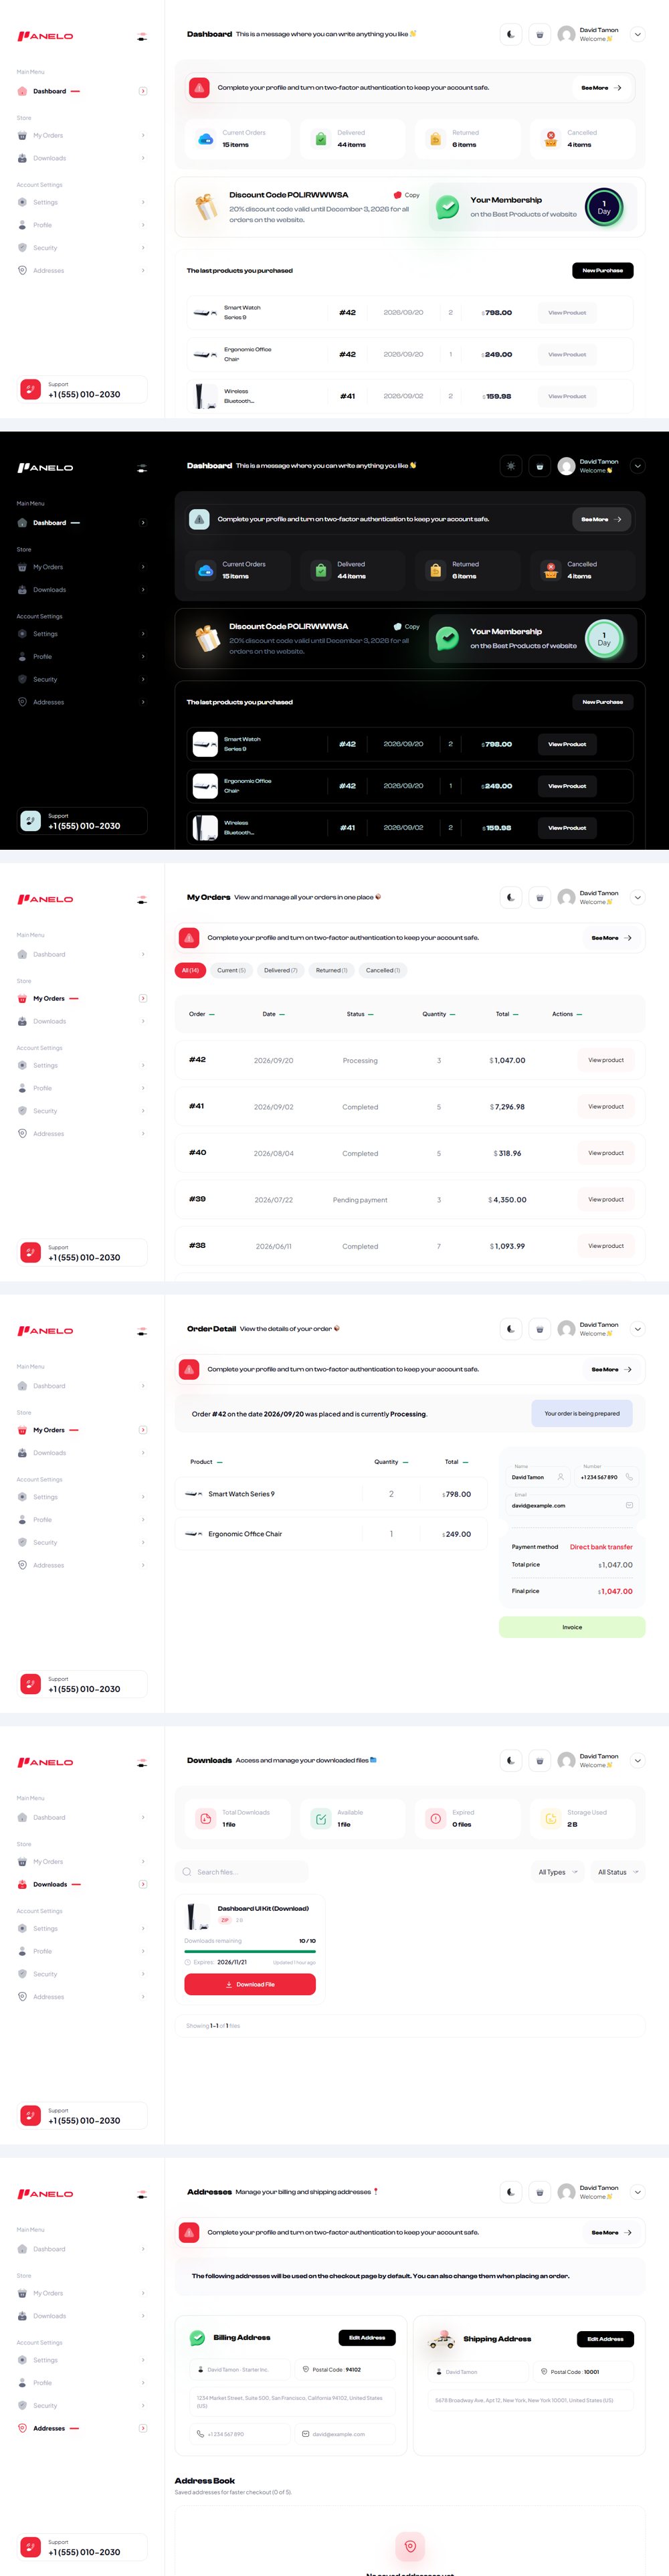Click Storage Used icon on Downloads screen
The height and width of the screenshot is (2576, 669).
pyautogui.click(x=550, y=1818)
